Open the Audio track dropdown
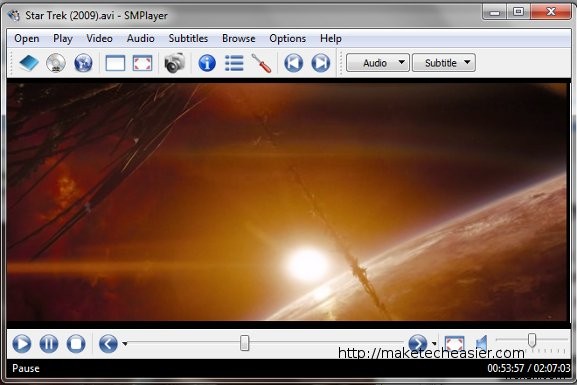Viewport: 577px width, 385px height. (378, 63)
